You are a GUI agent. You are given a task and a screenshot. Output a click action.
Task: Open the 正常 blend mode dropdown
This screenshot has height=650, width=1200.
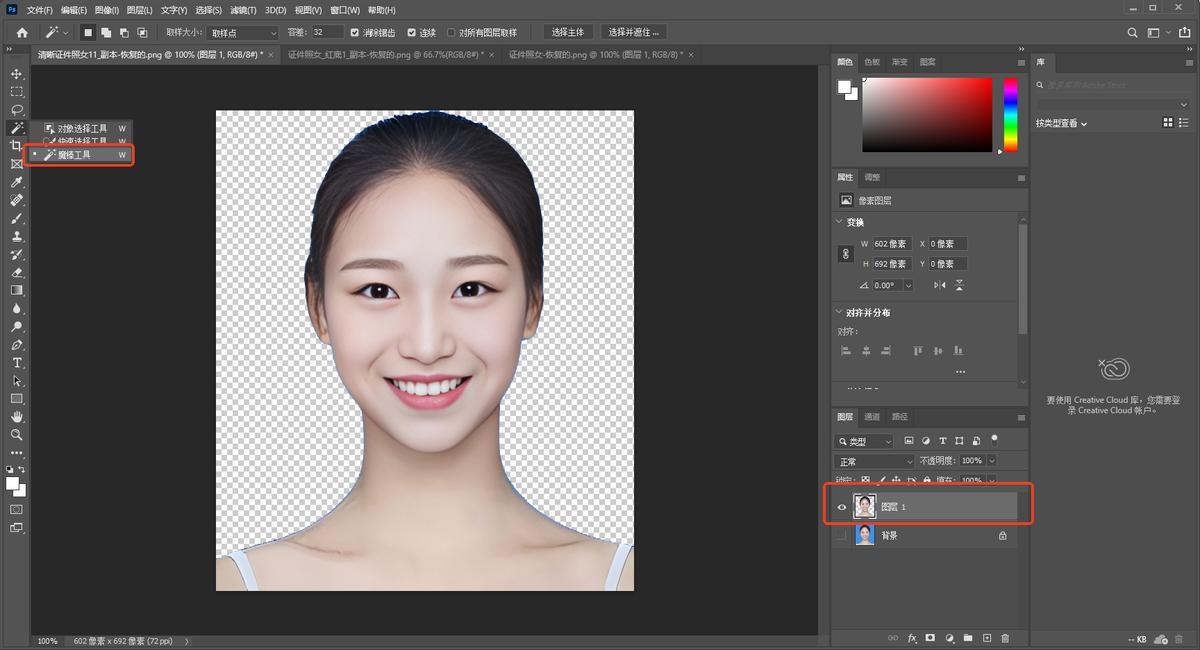[875, 461]
